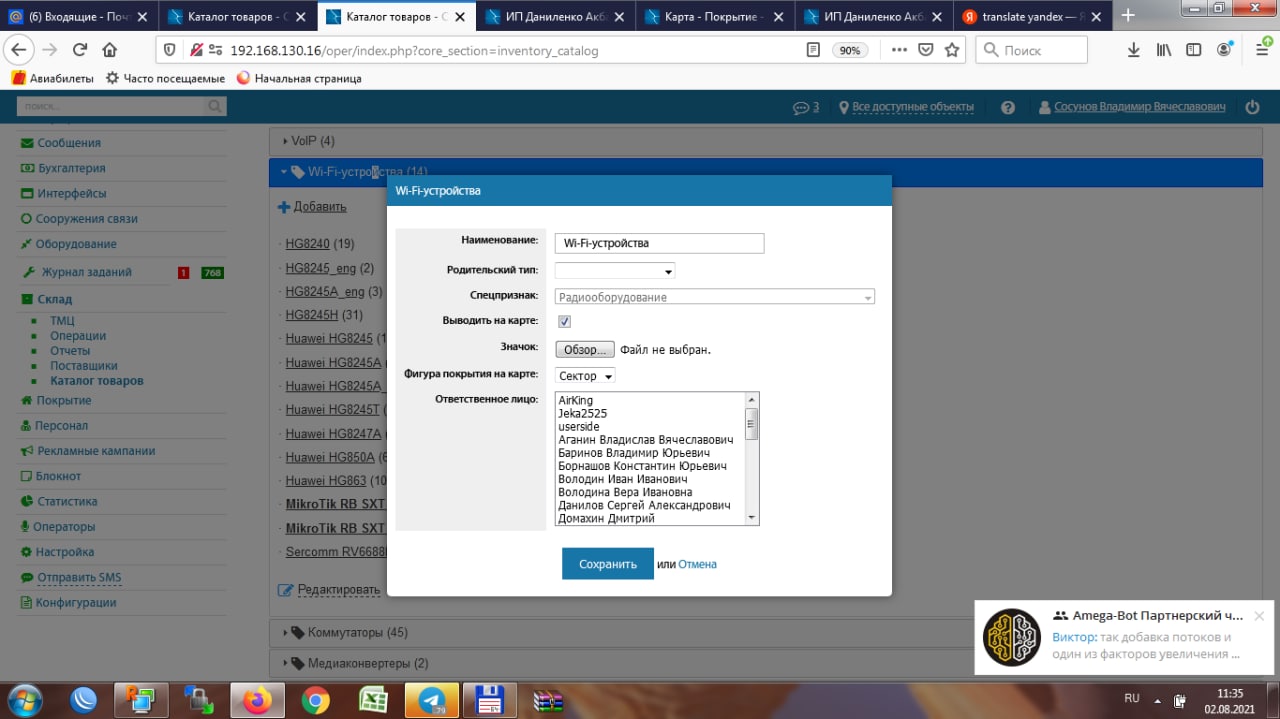Open the Журнал заданий sidebar item
Image resolution: width=1280 pixels, height=719 pixels.
(x=86, y=272)
